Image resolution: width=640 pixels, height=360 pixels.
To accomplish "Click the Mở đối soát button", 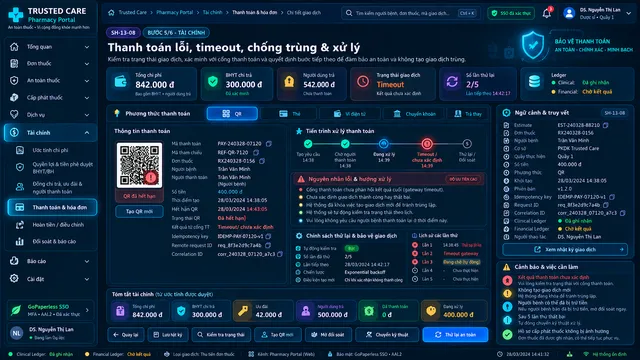I will [x=327, y=334].
